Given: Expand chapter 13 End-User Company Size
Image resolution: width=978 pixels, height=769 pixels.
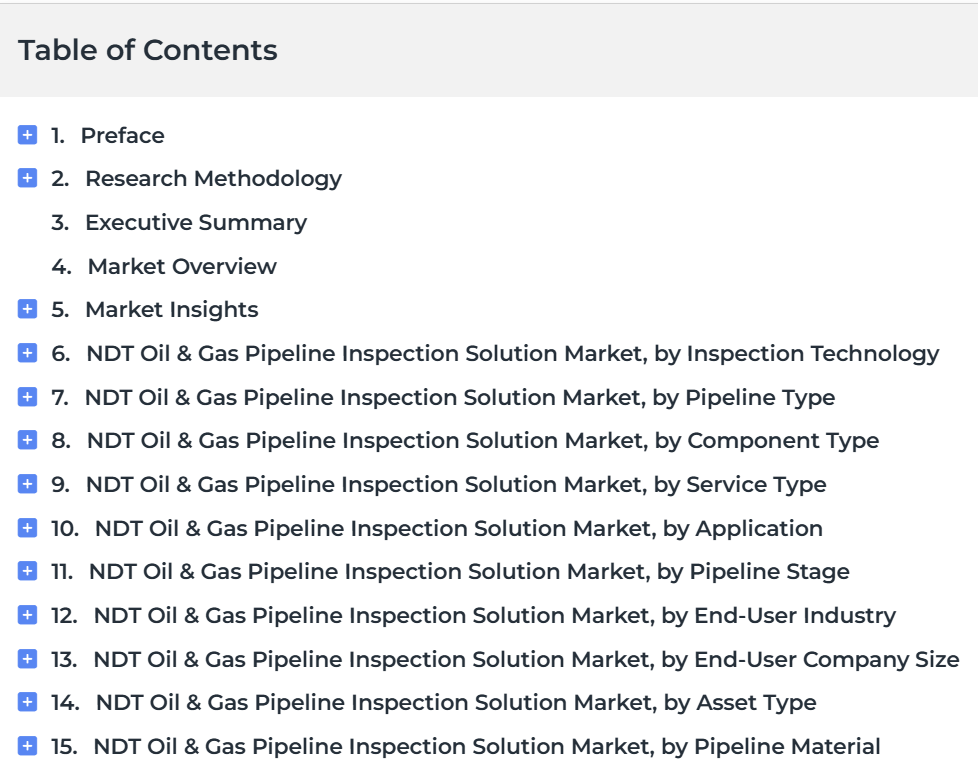Looking at the screenshot, I should (x=27, y=659).
